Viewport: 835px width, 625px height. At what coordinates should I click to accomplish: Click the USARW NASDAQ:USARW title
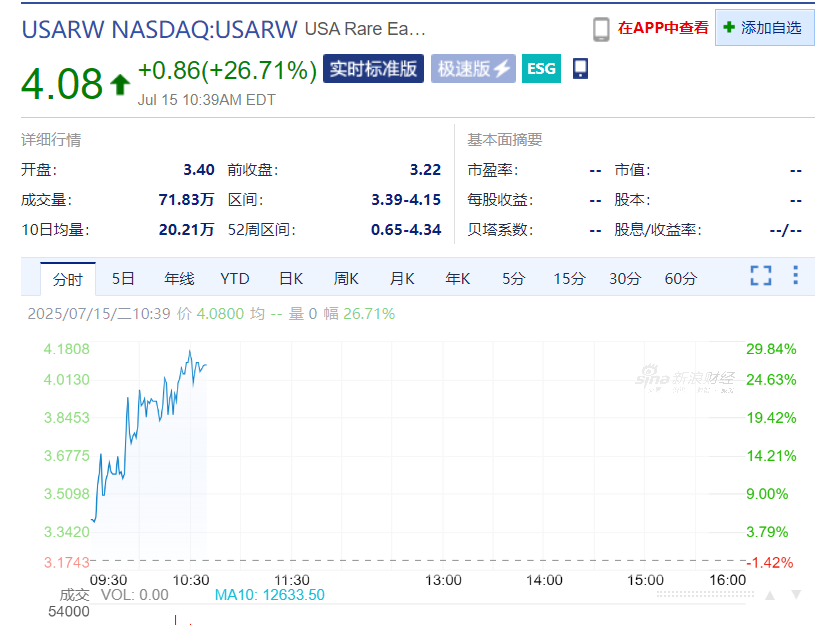[159, 29]
